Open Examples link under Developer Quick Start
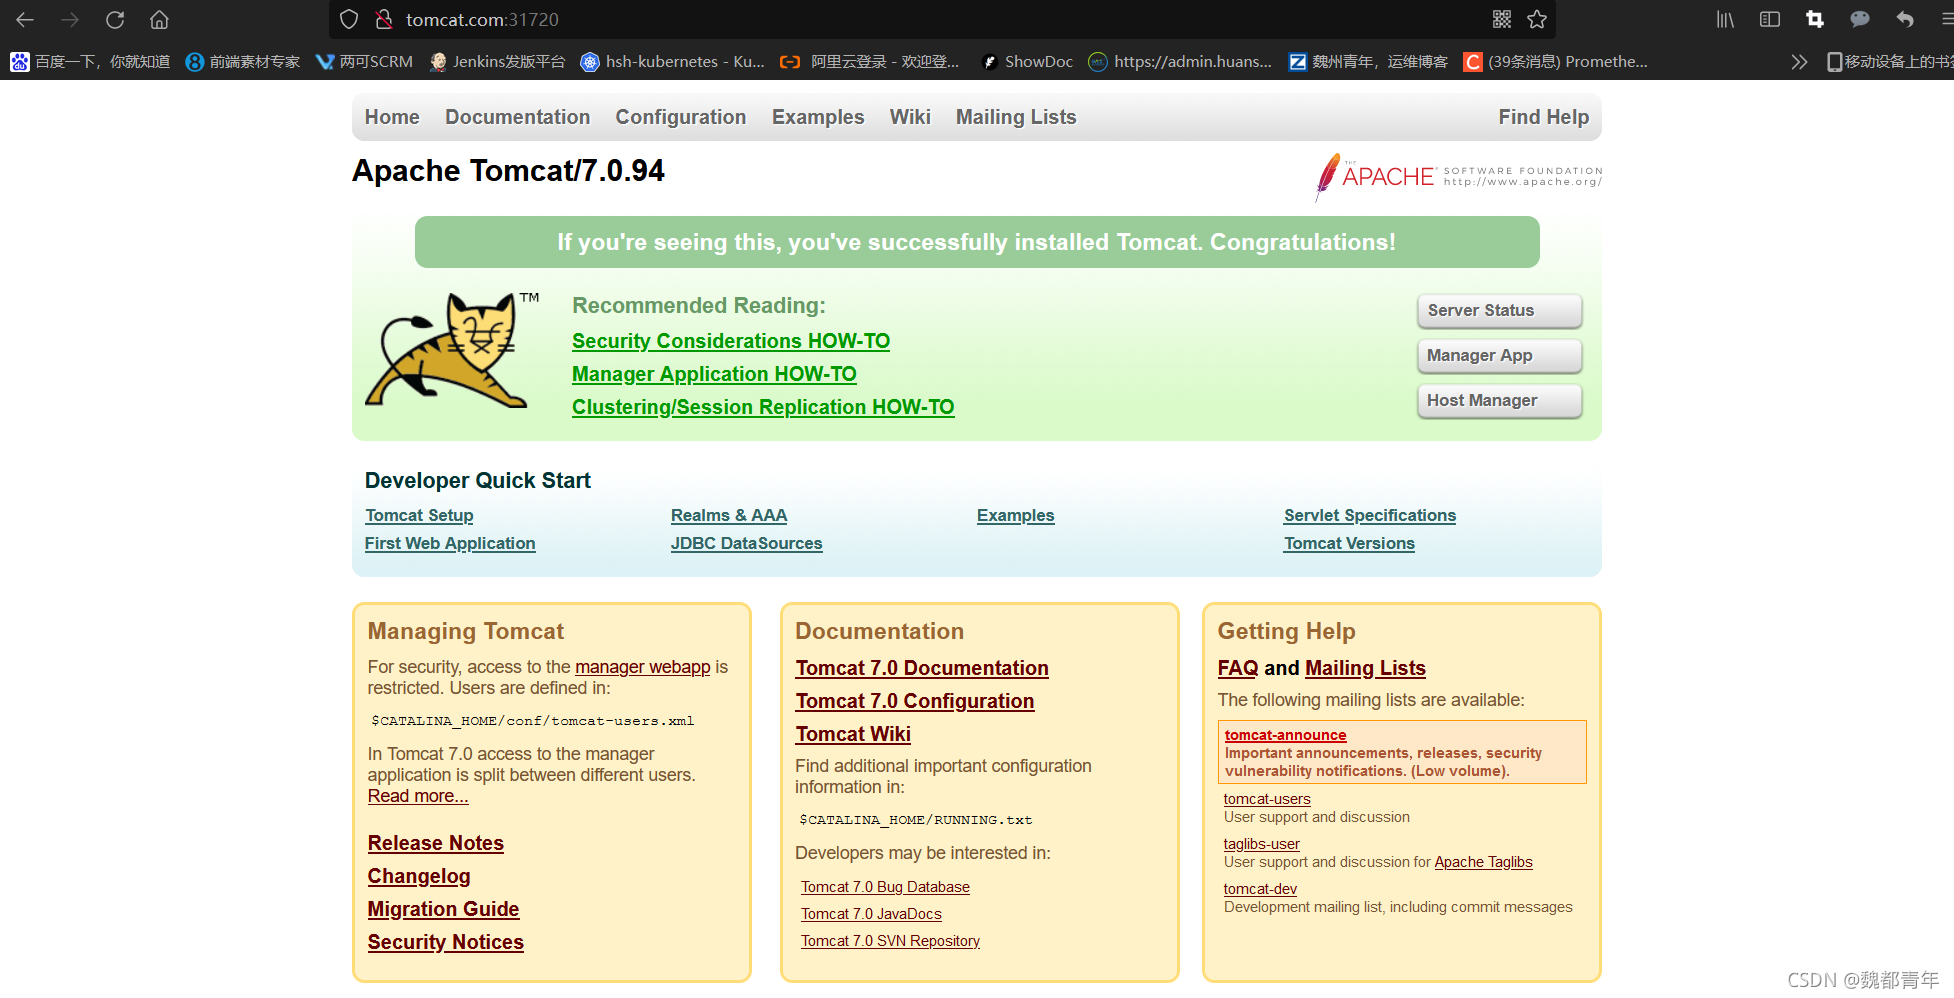Image resolution: width=1954 pixels, height=998 pixels. (x=1016, y=515)
